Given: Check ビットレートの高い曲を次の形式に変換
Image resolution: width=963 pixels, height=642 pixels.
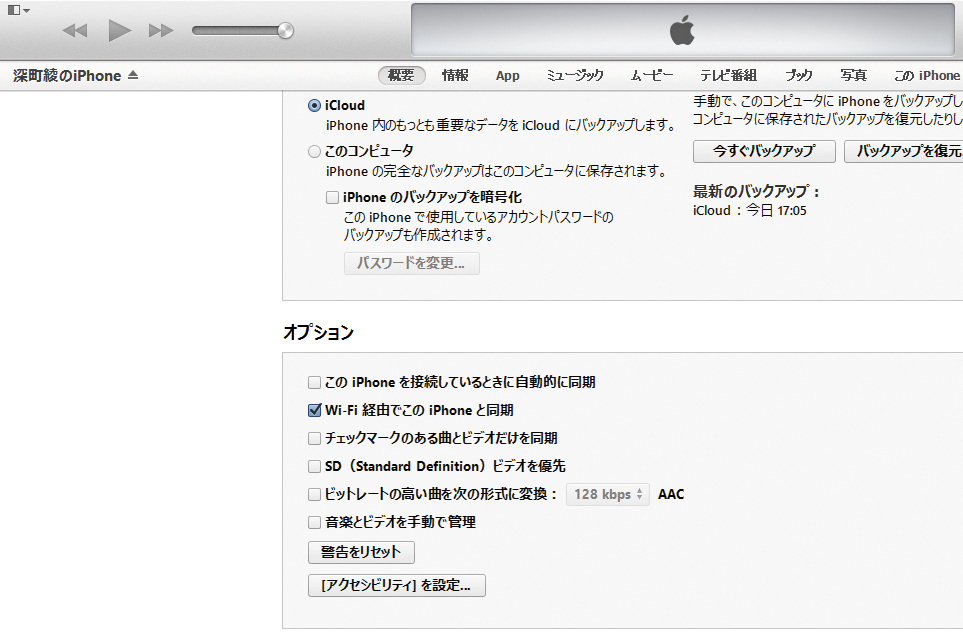Looking at the screenshot, I should 314,494.
